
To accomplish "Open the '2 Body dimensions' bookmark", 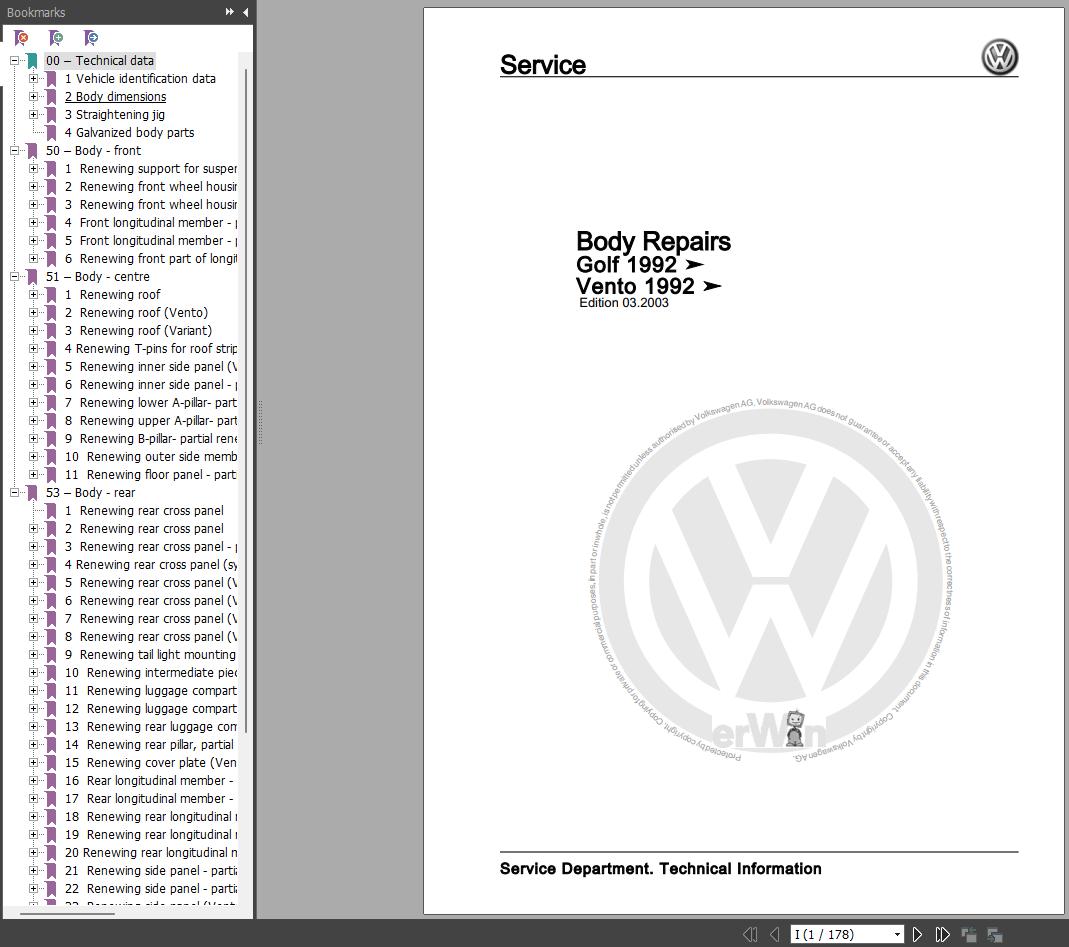I will pyautogui.click(x=115, y=97).
